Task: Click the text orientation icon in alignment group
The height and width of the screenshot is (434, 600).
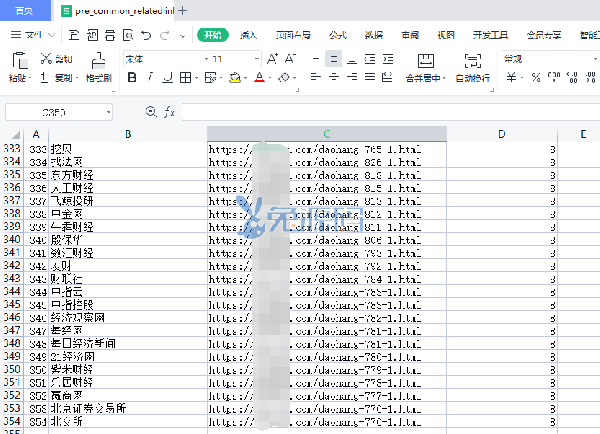Action: pyautogui.click(x=387, y=77)
